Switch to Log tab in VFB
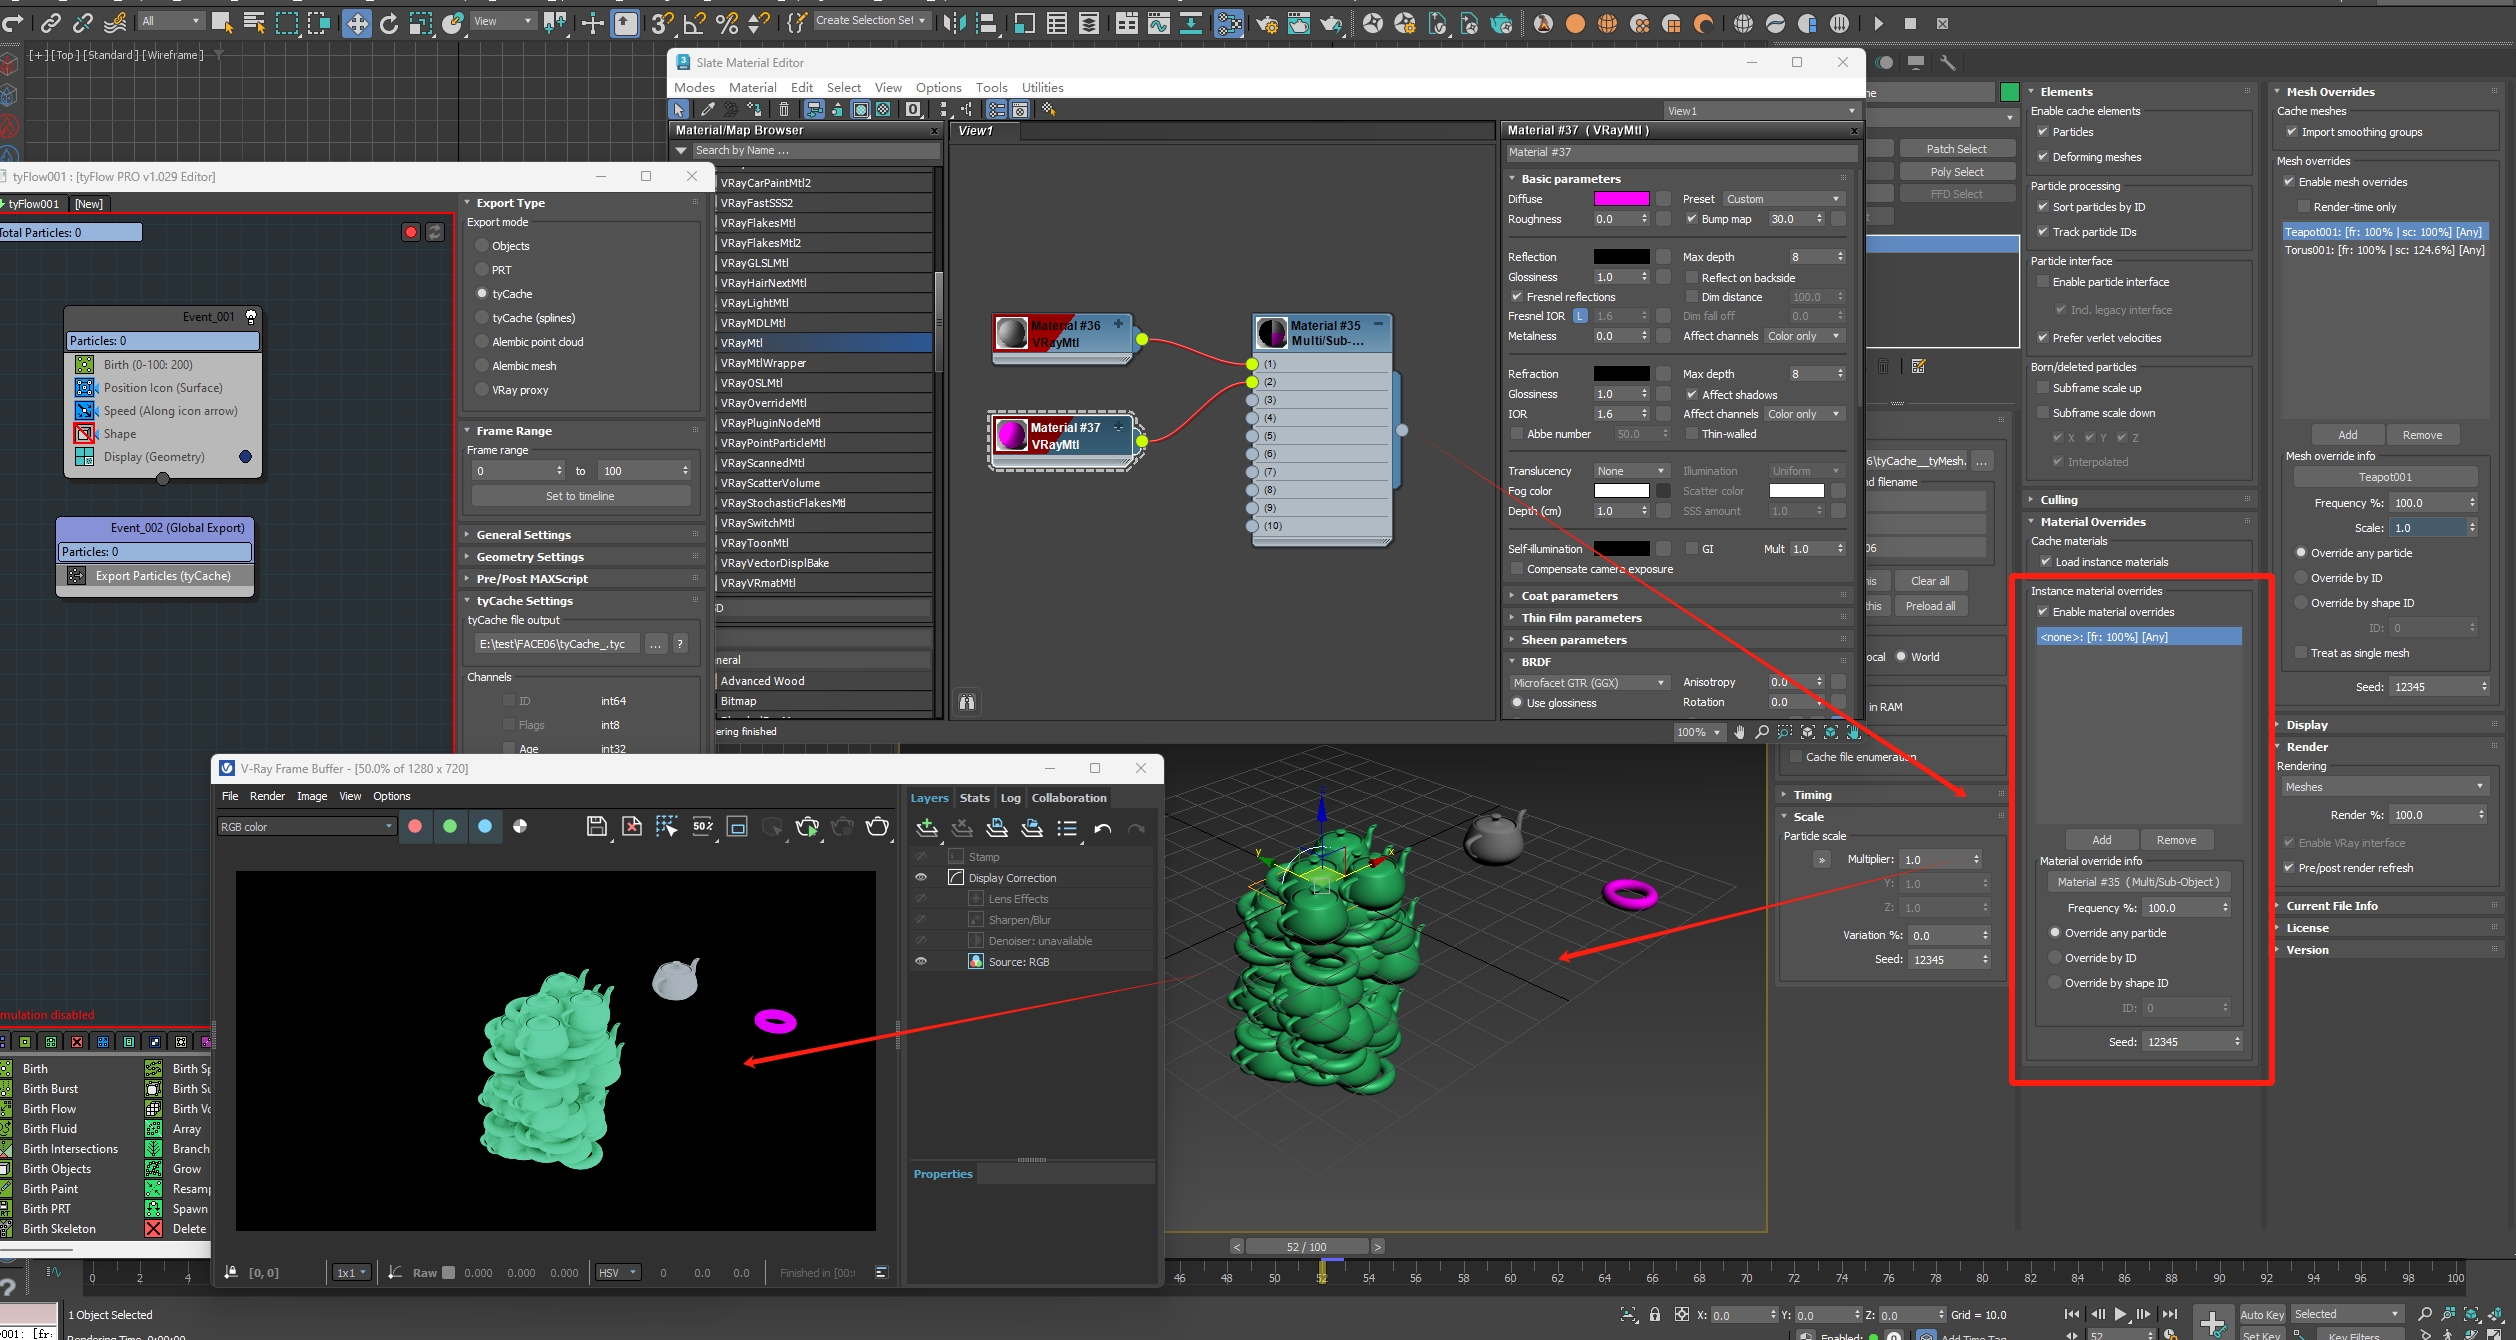This screenshot has width=2516, height=1340. pos(1010,798)
